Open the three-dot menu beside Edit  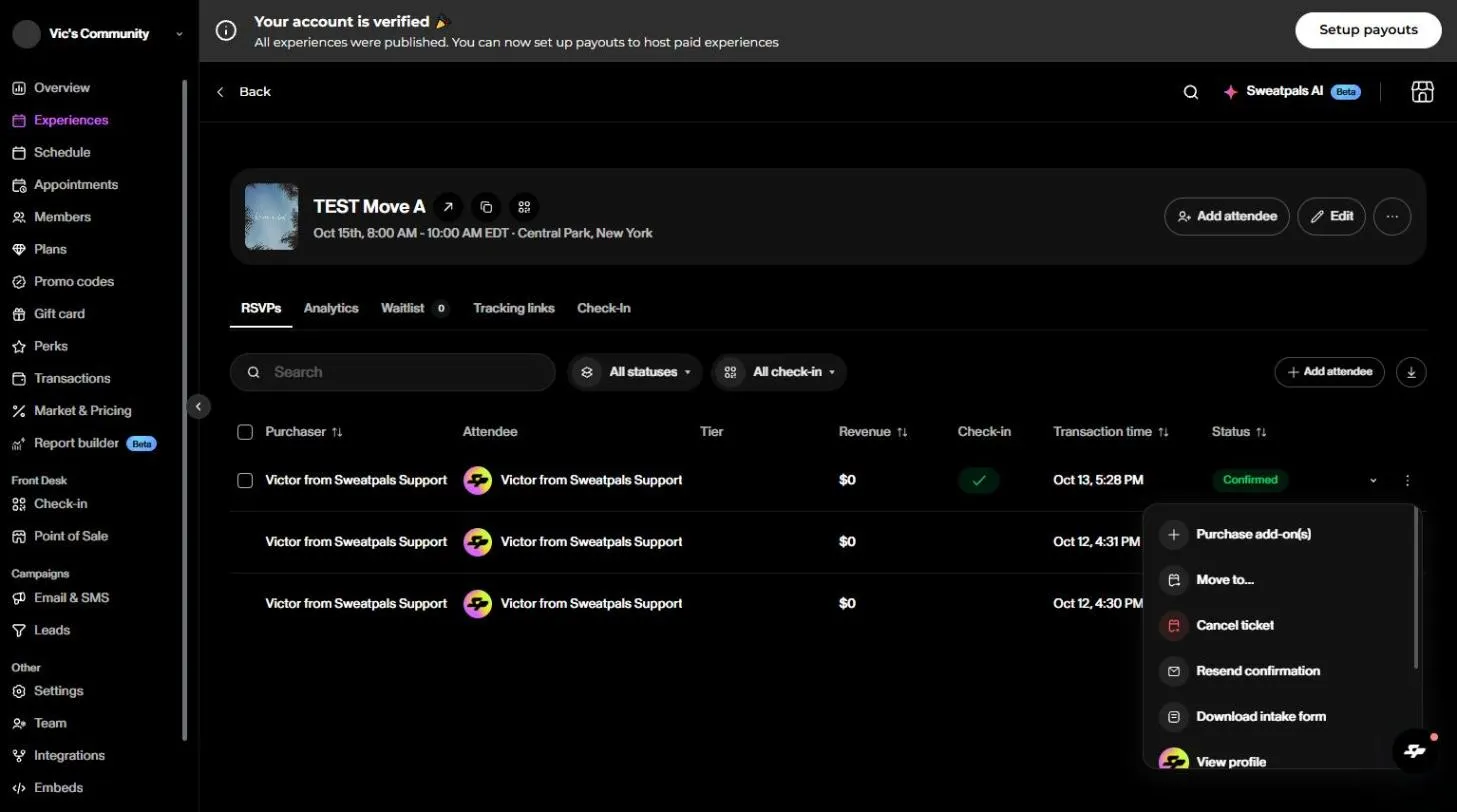coord(1392,216)
